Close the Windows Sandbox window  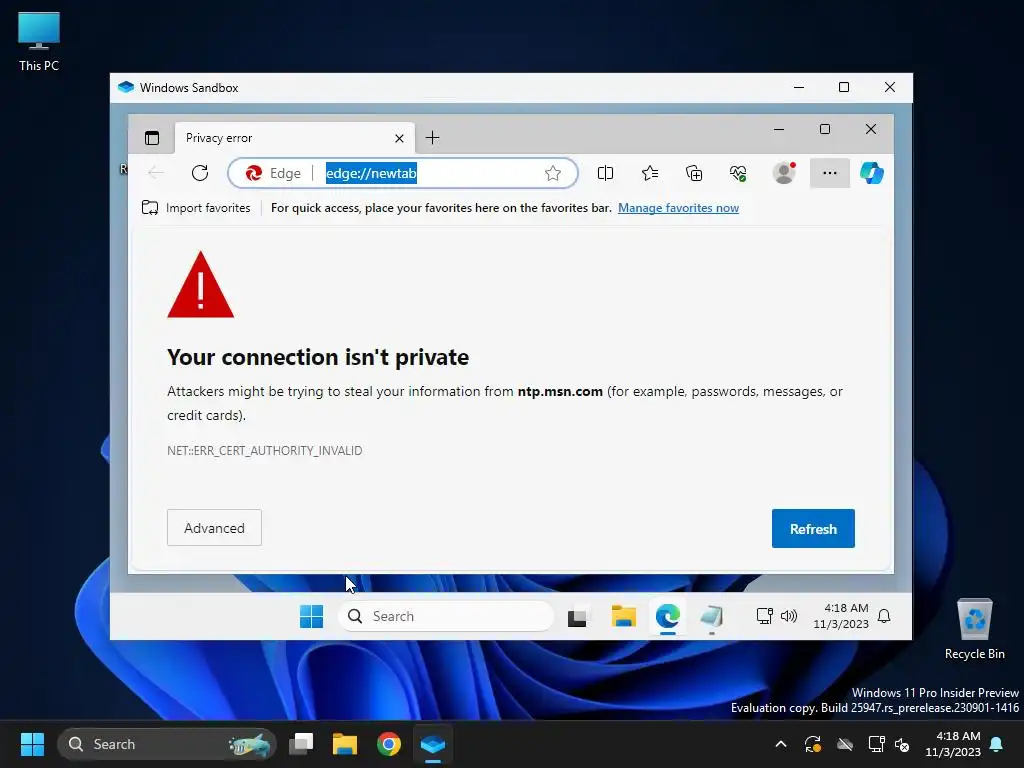[889, 88]
